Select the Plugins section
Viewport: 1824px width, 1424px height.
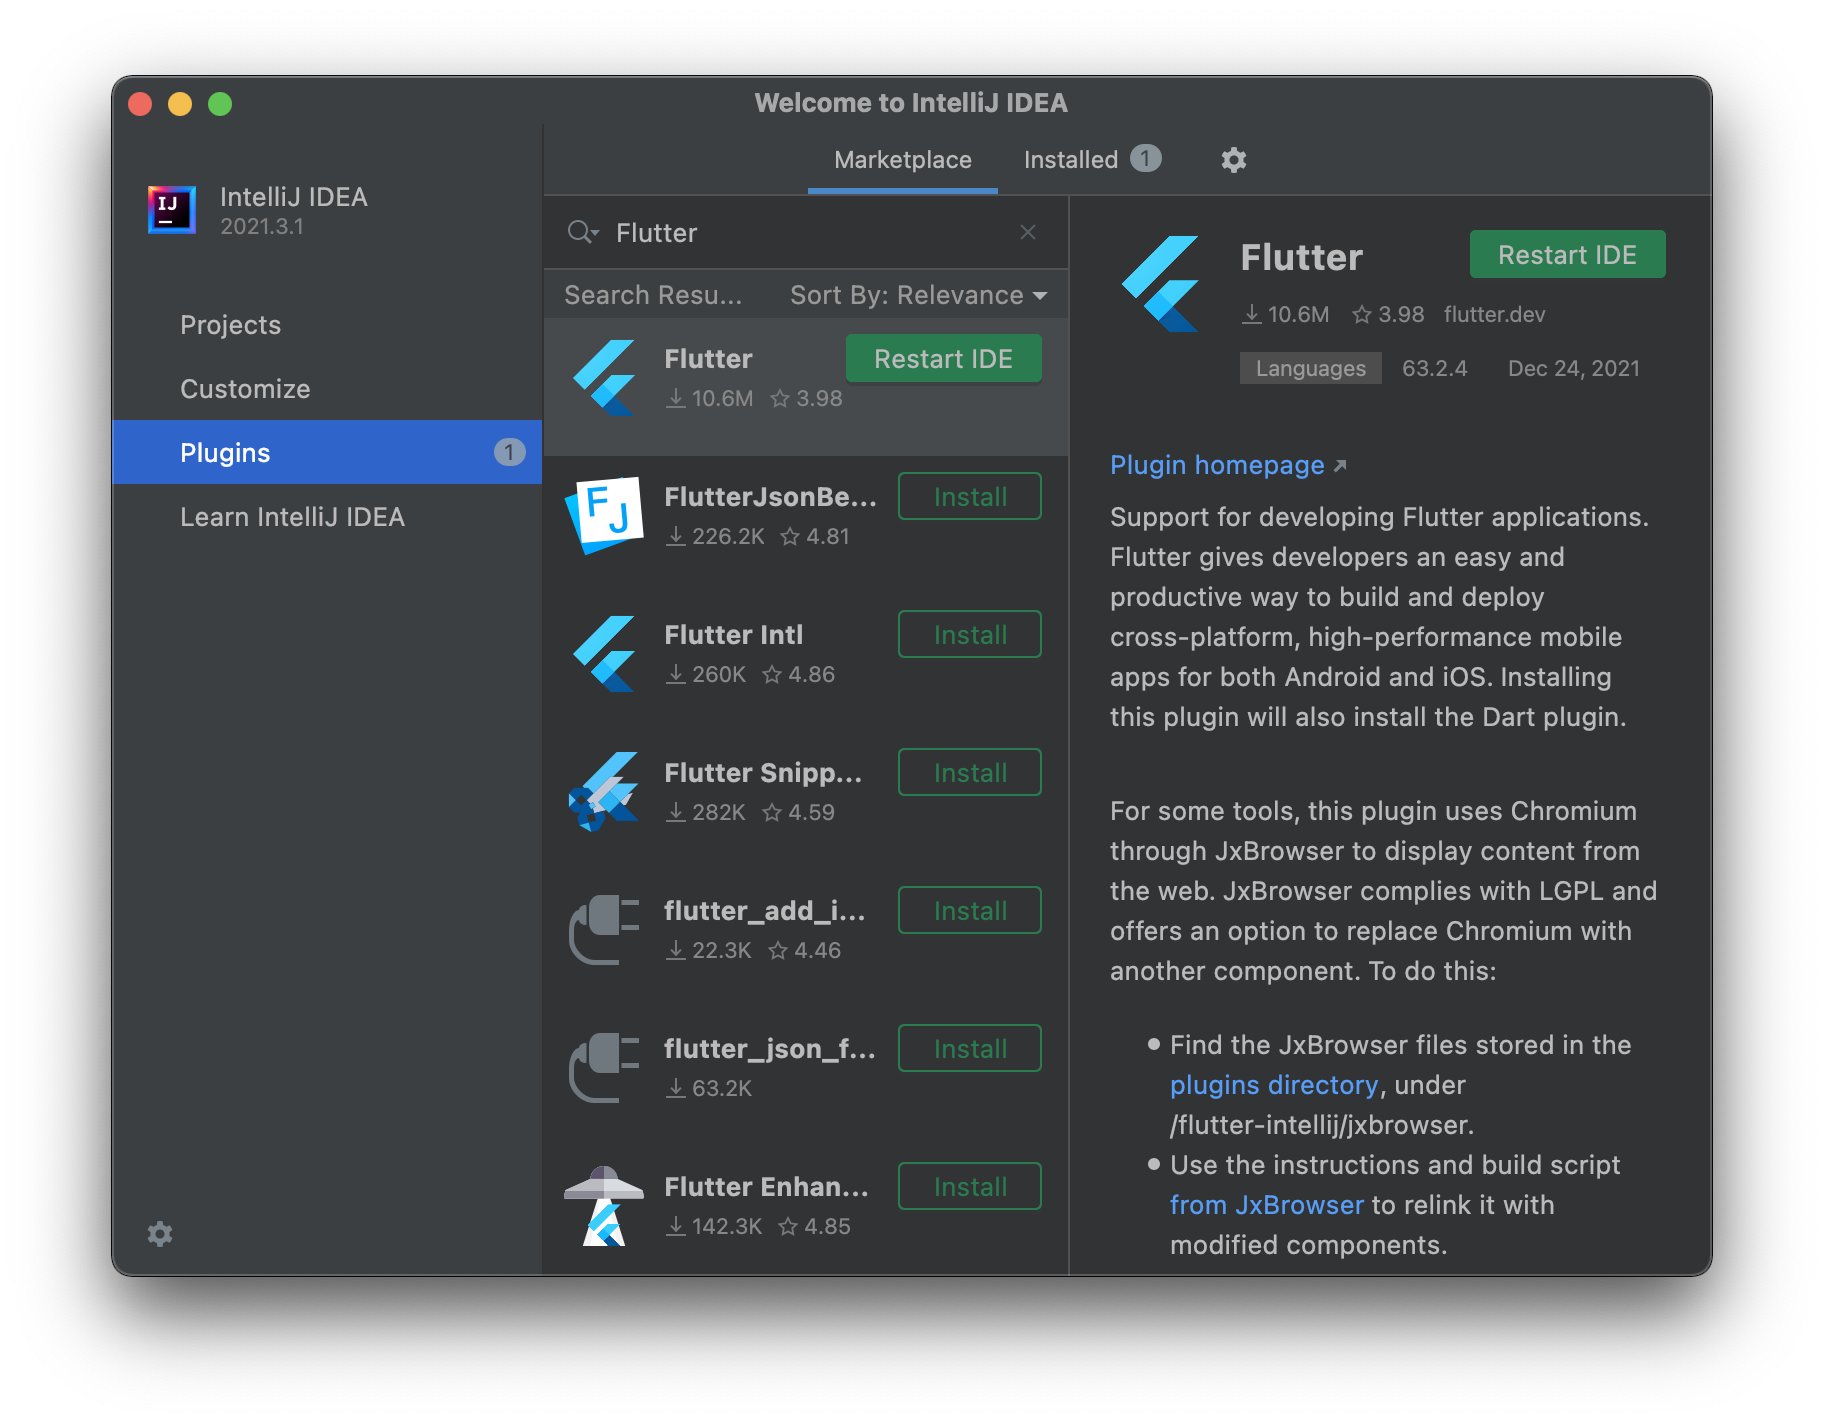327,453
